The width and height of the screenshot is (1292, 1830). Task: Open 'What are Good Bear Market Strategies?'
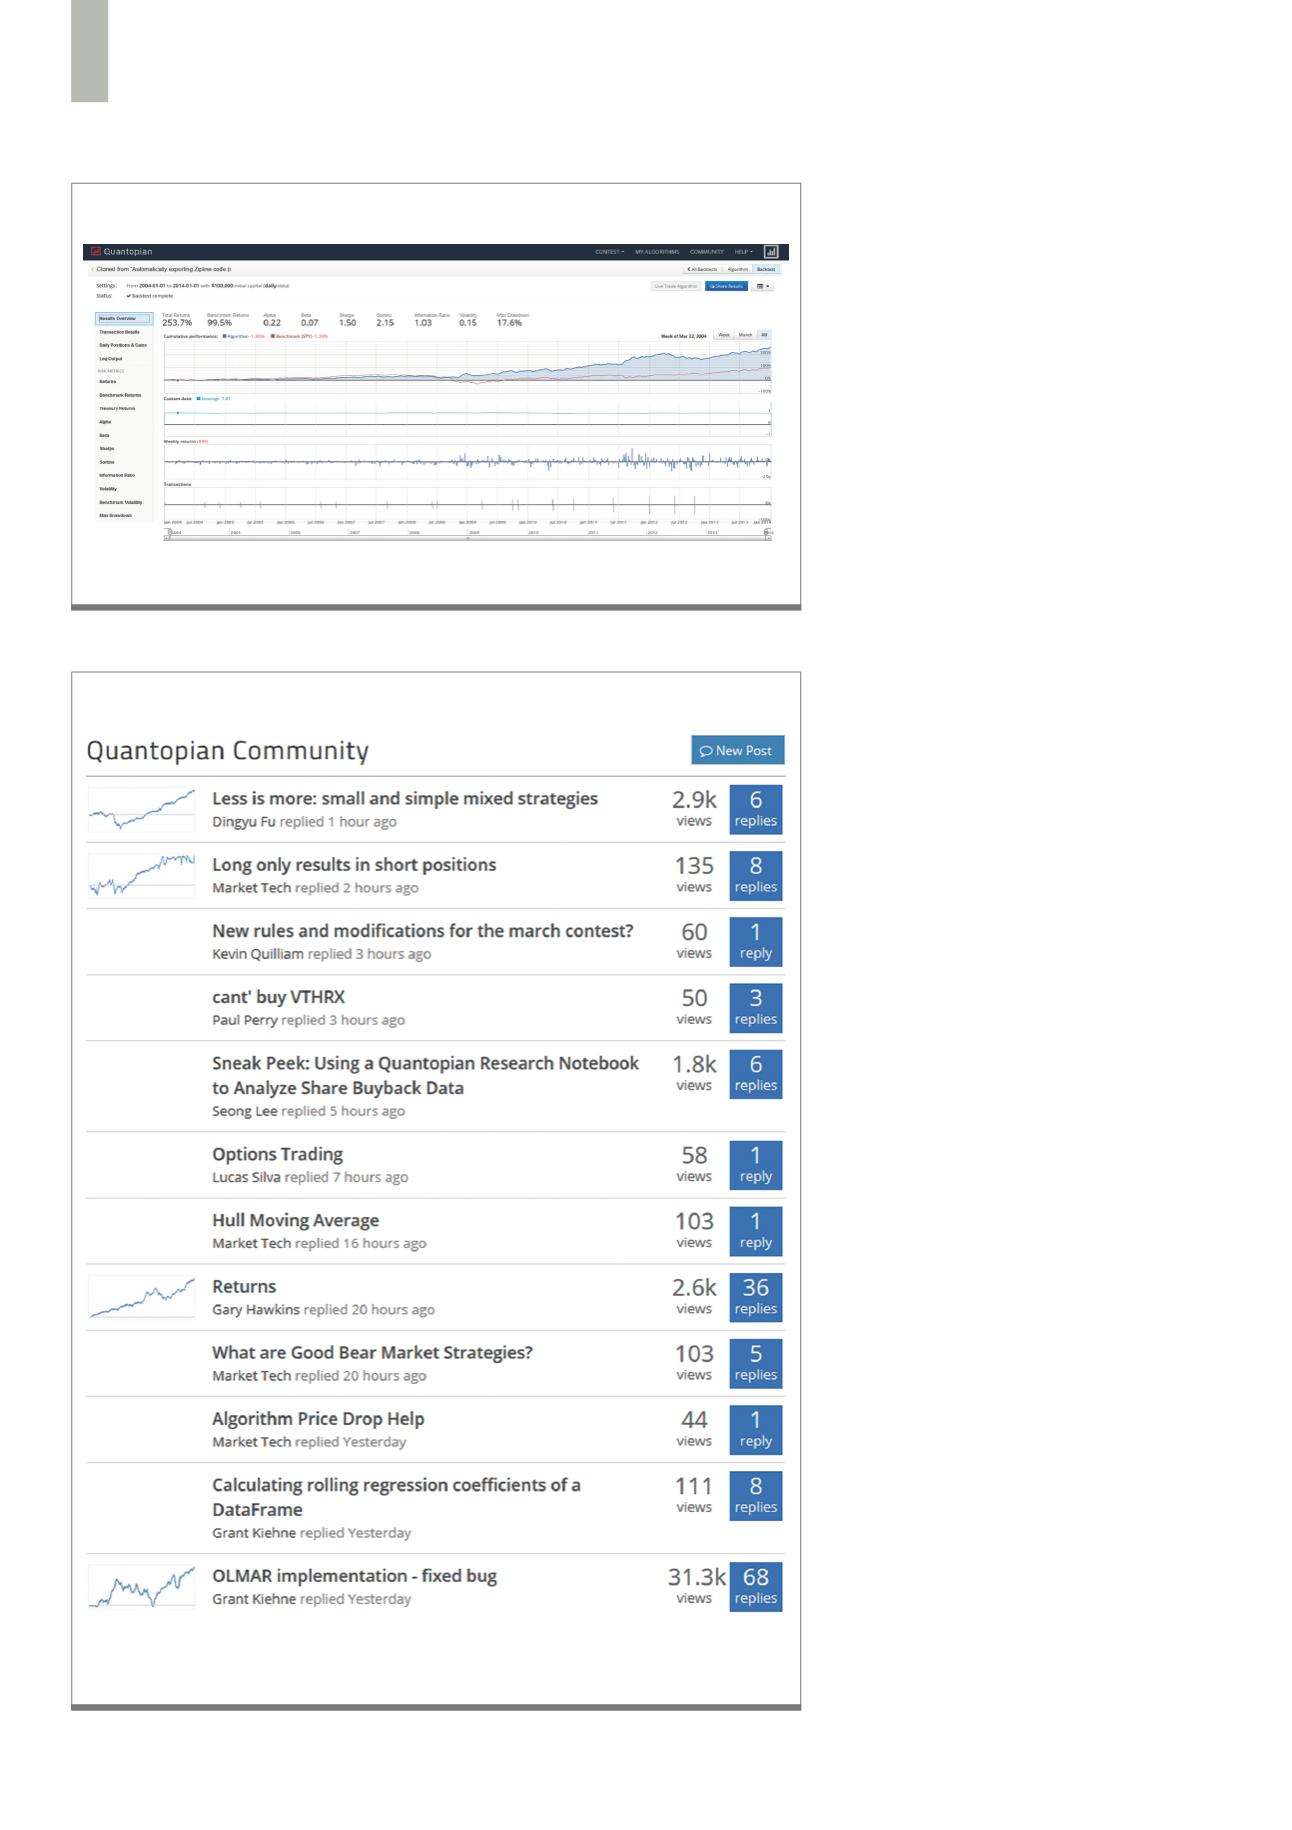372,1352
